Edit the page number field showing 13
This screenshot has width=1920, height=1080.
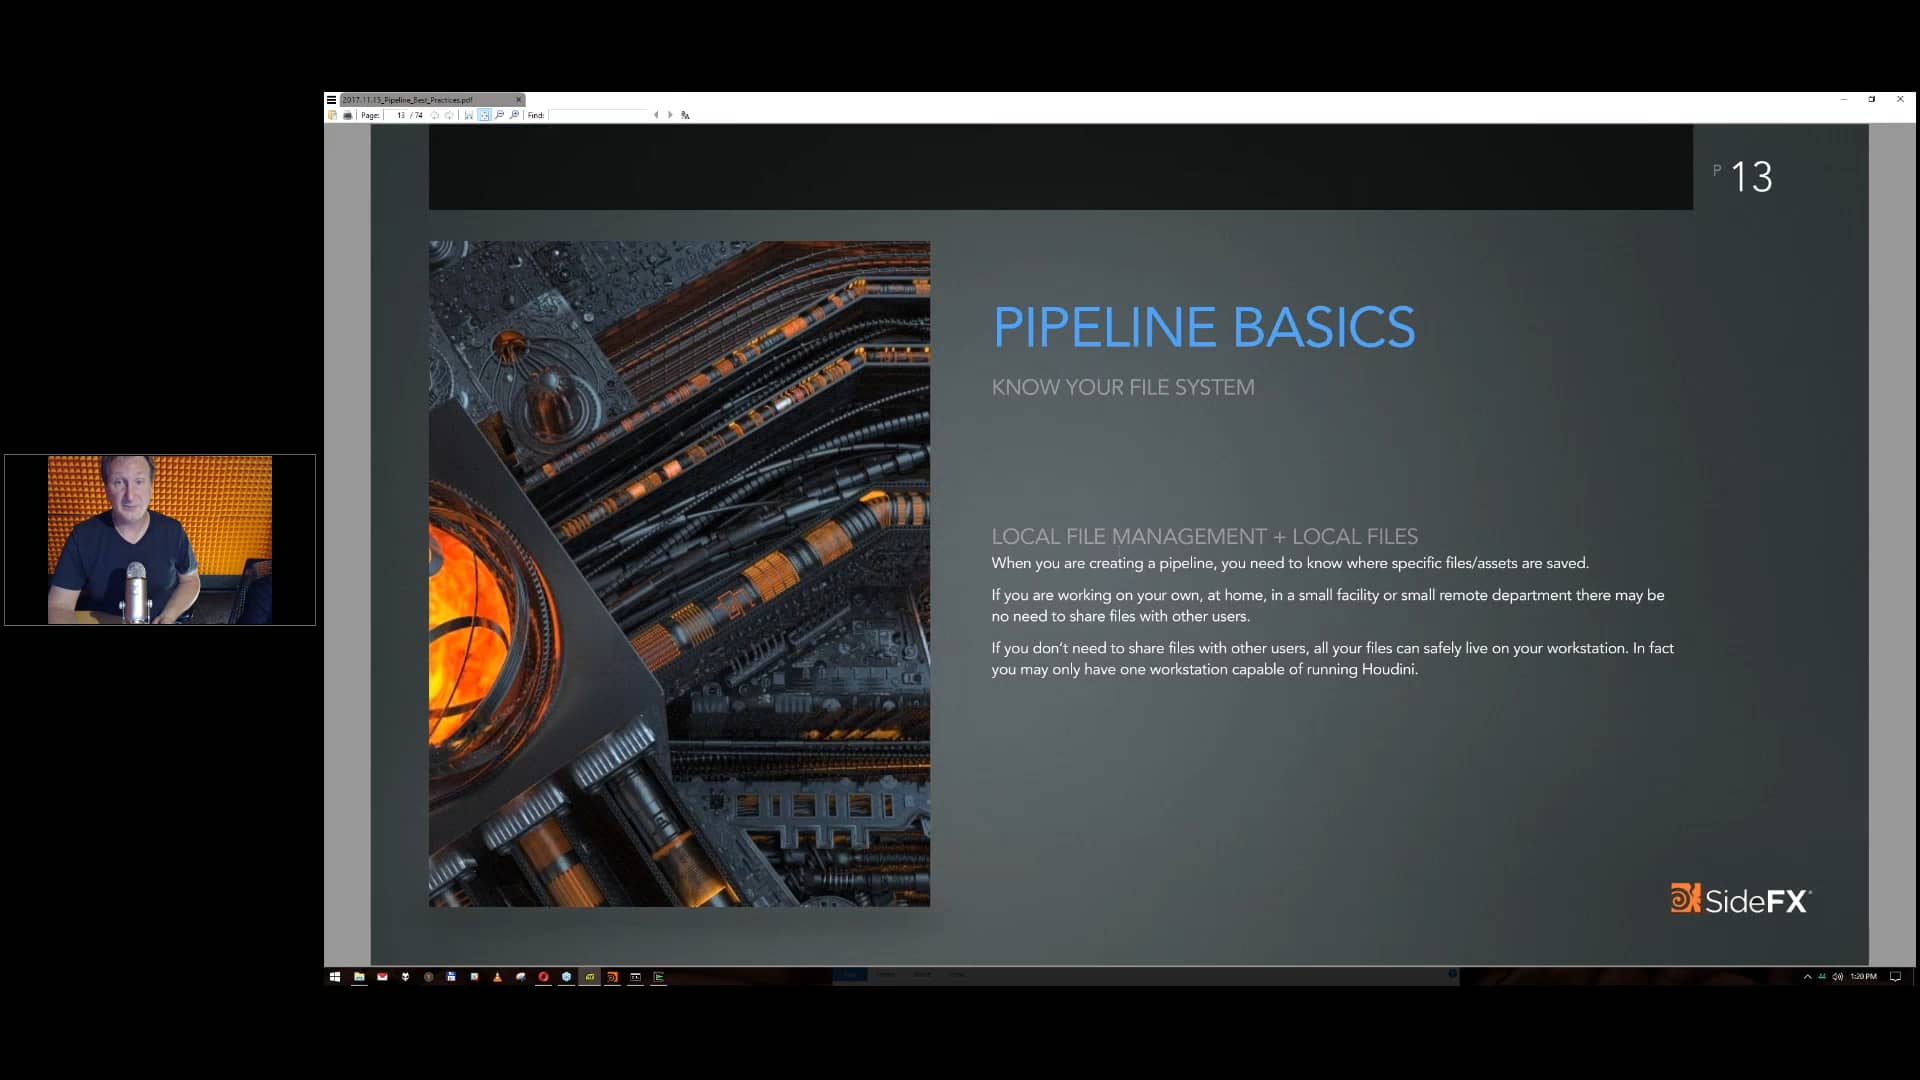(401, 115)
